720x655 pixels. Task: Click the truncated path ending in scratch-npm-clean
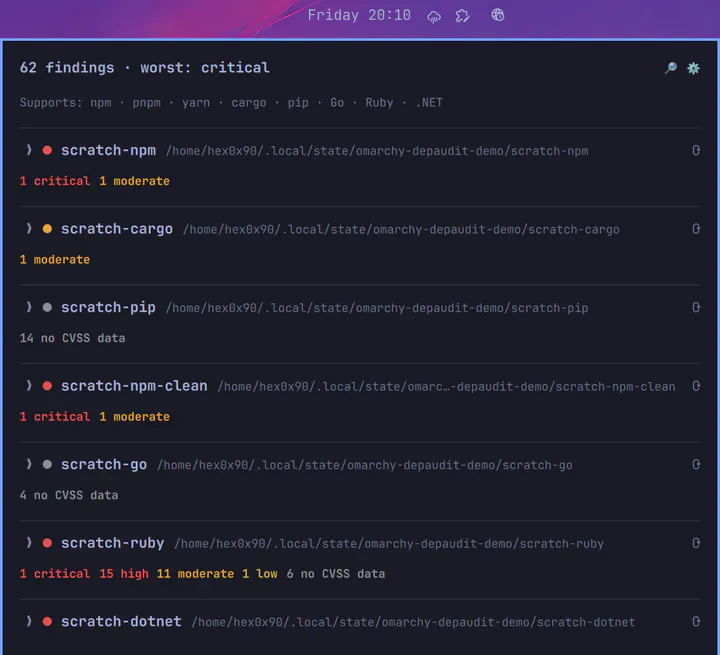[x=446, y=387]
